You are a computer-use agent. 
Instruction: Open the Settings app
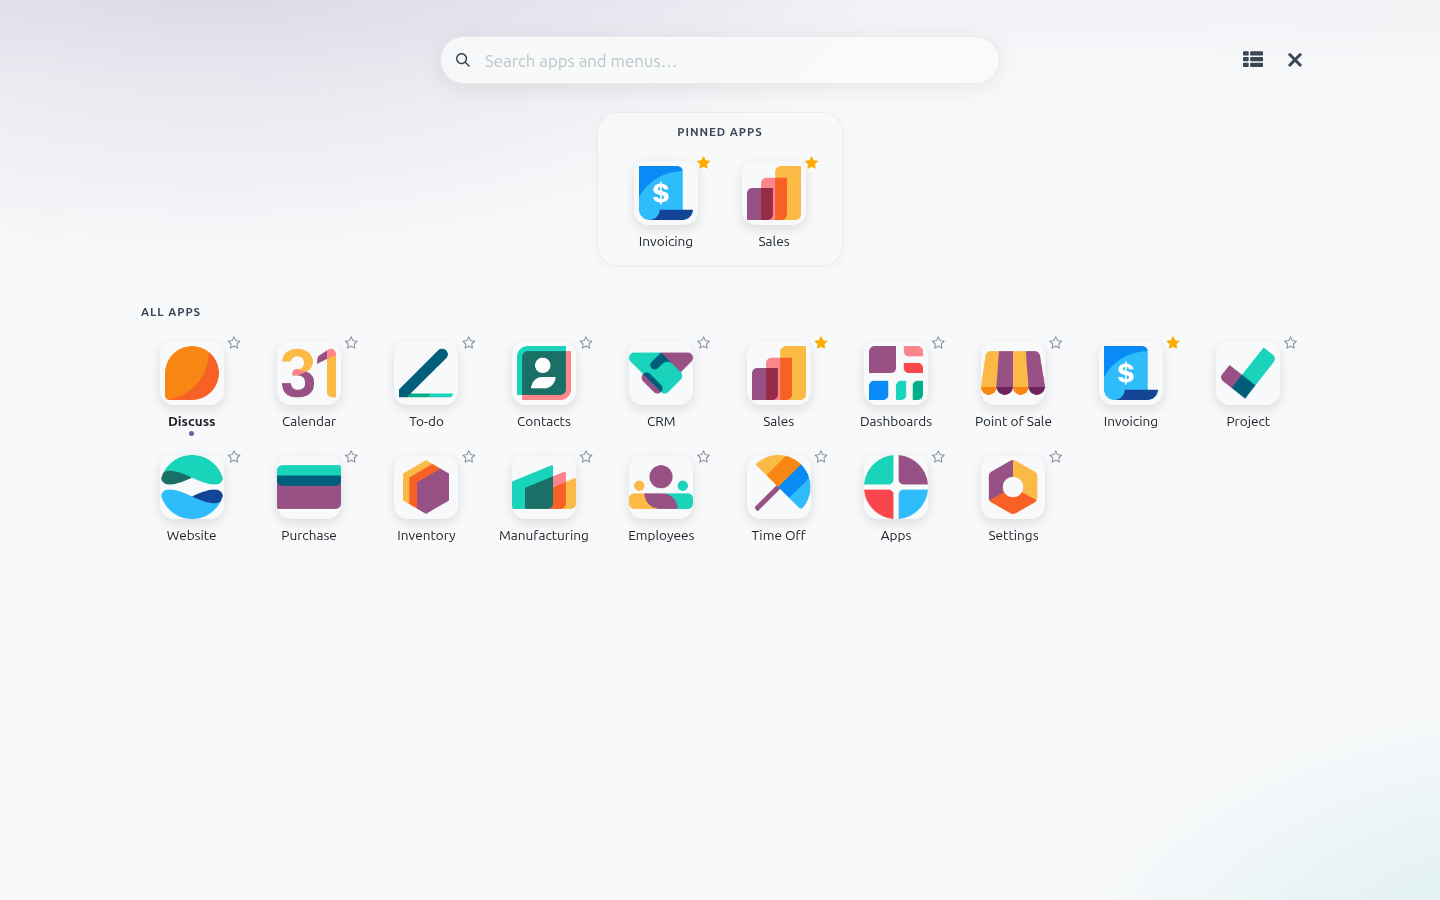(1013, 487)
